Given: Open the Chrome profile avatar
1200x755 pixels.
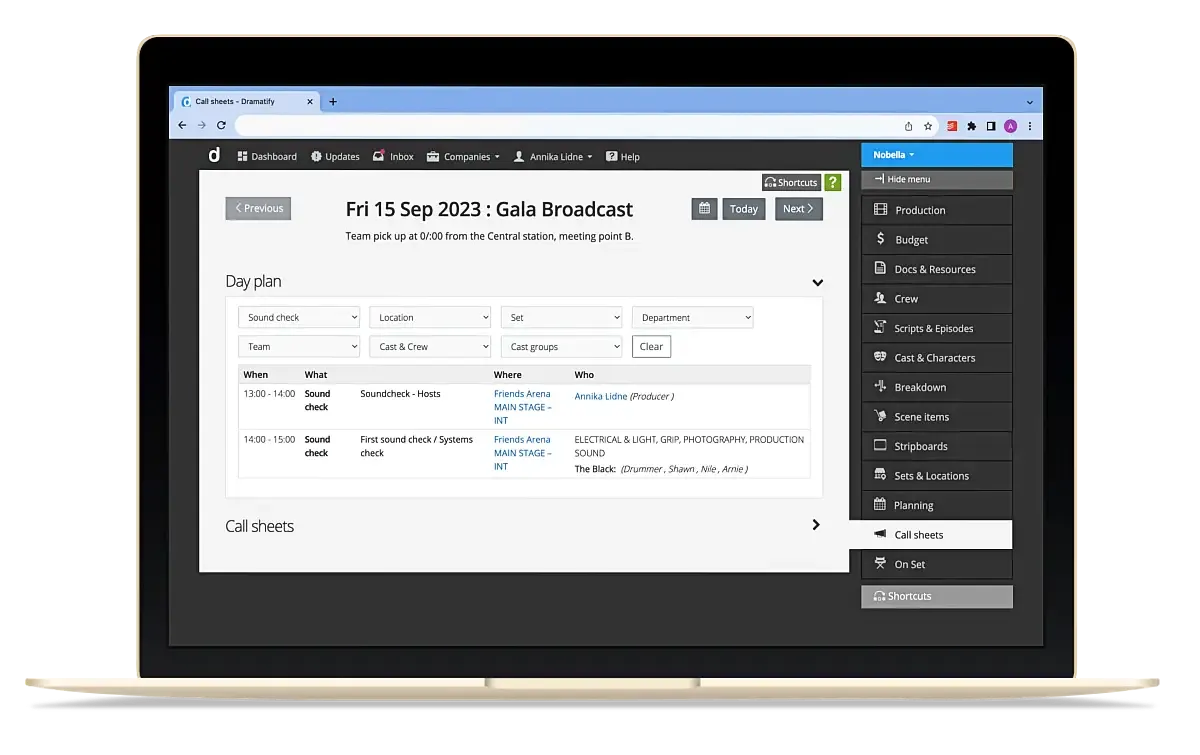Looking at the screenshot, I should tap(1011, 126).
